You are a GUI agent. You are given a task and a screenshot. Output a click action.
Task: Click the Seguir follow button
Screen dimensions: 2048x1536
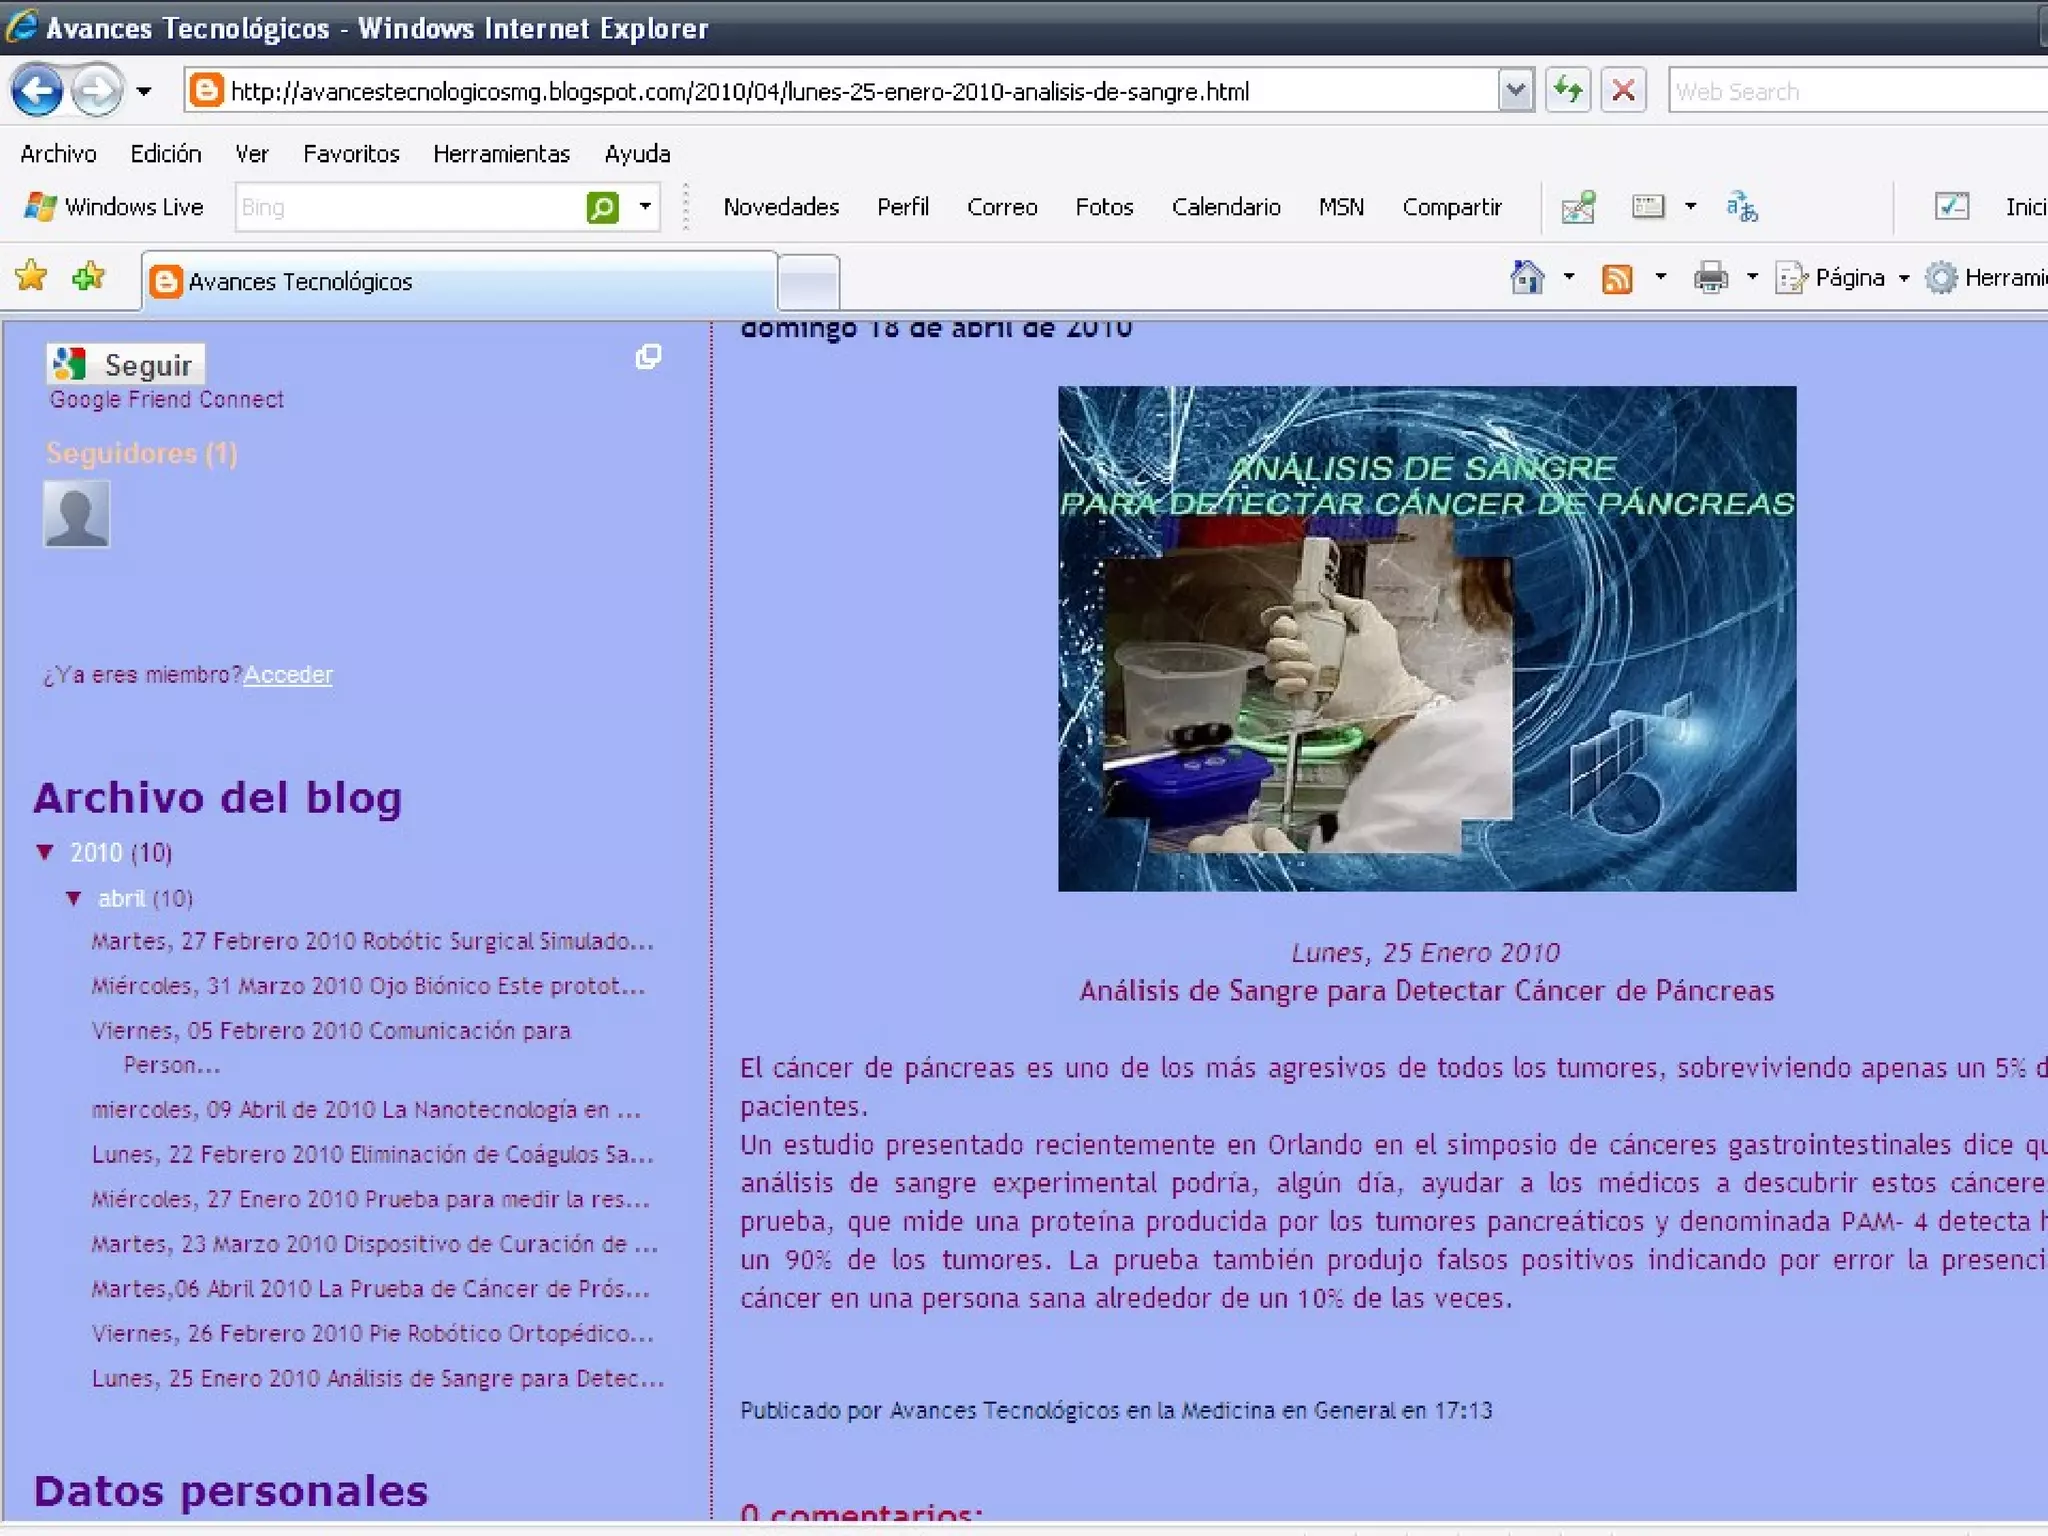[126, 365]
